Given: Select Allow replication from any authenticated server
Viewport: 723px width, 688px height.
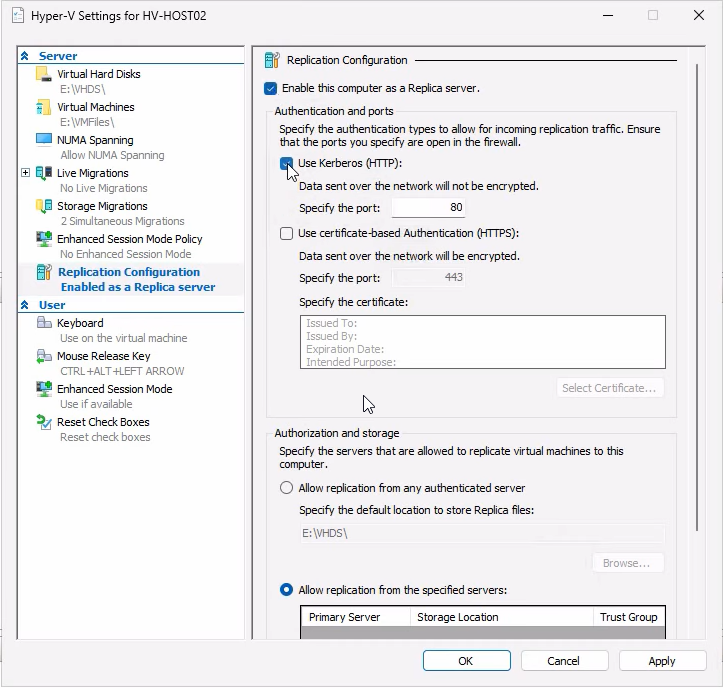Looking at the screenshot, I should [286, 488].
